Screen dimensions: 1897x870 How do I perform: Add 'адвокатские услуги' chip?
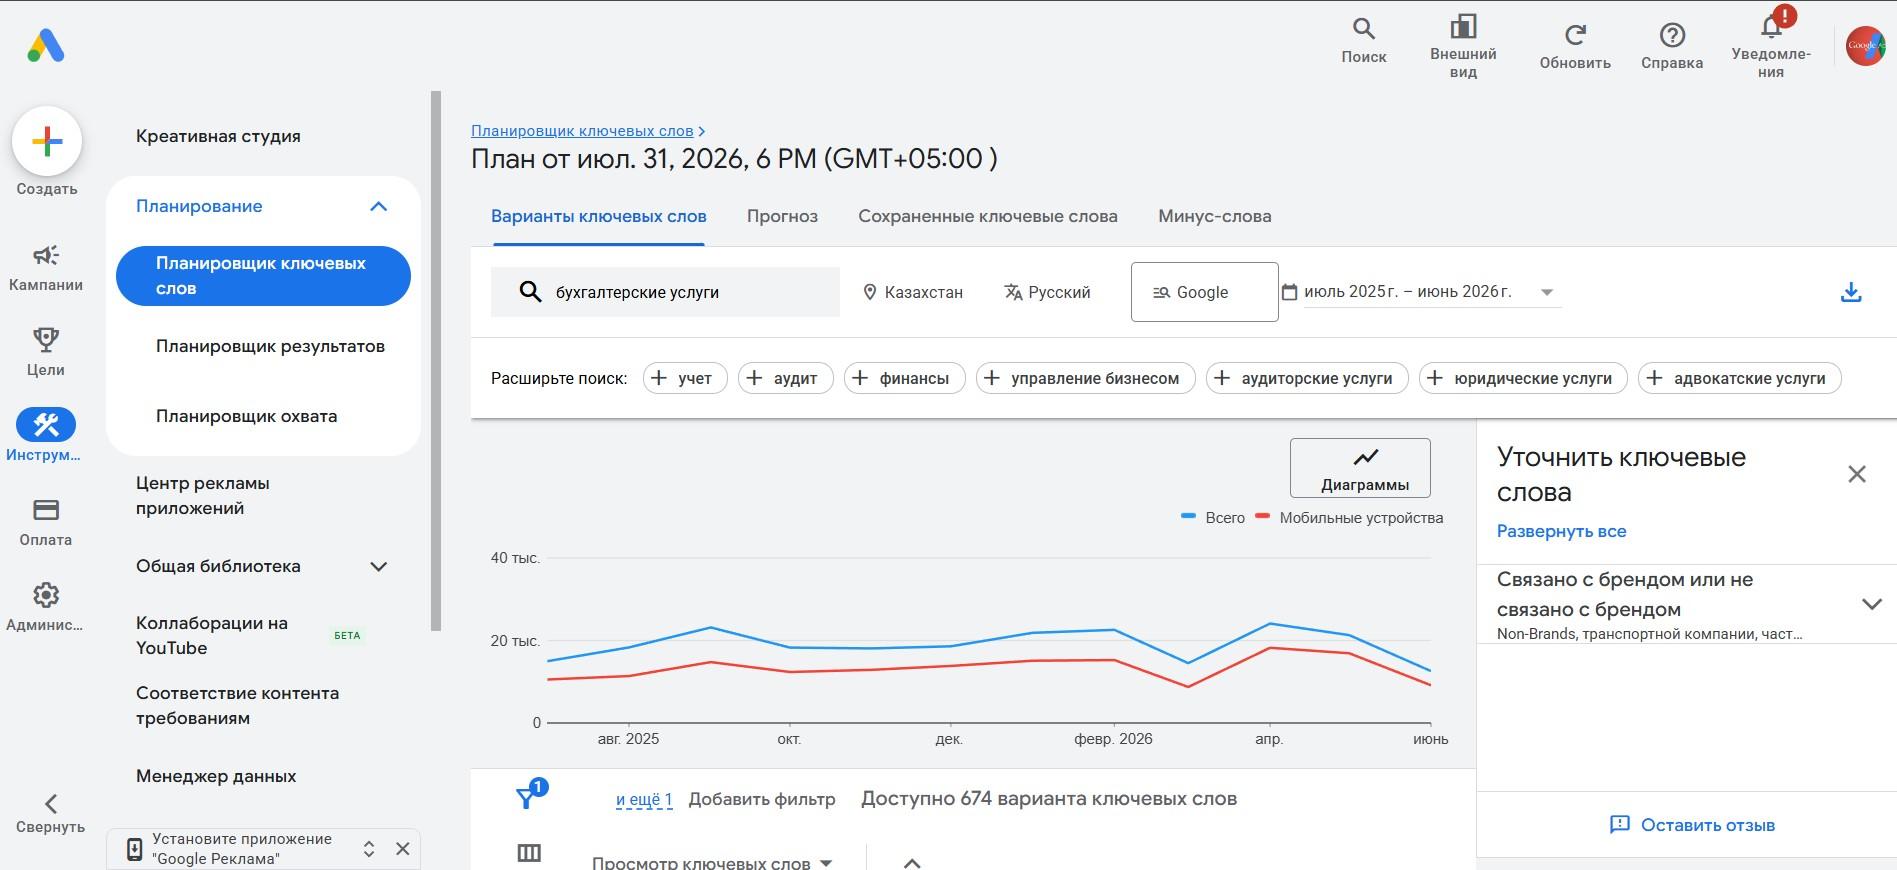click(1740, 378)
